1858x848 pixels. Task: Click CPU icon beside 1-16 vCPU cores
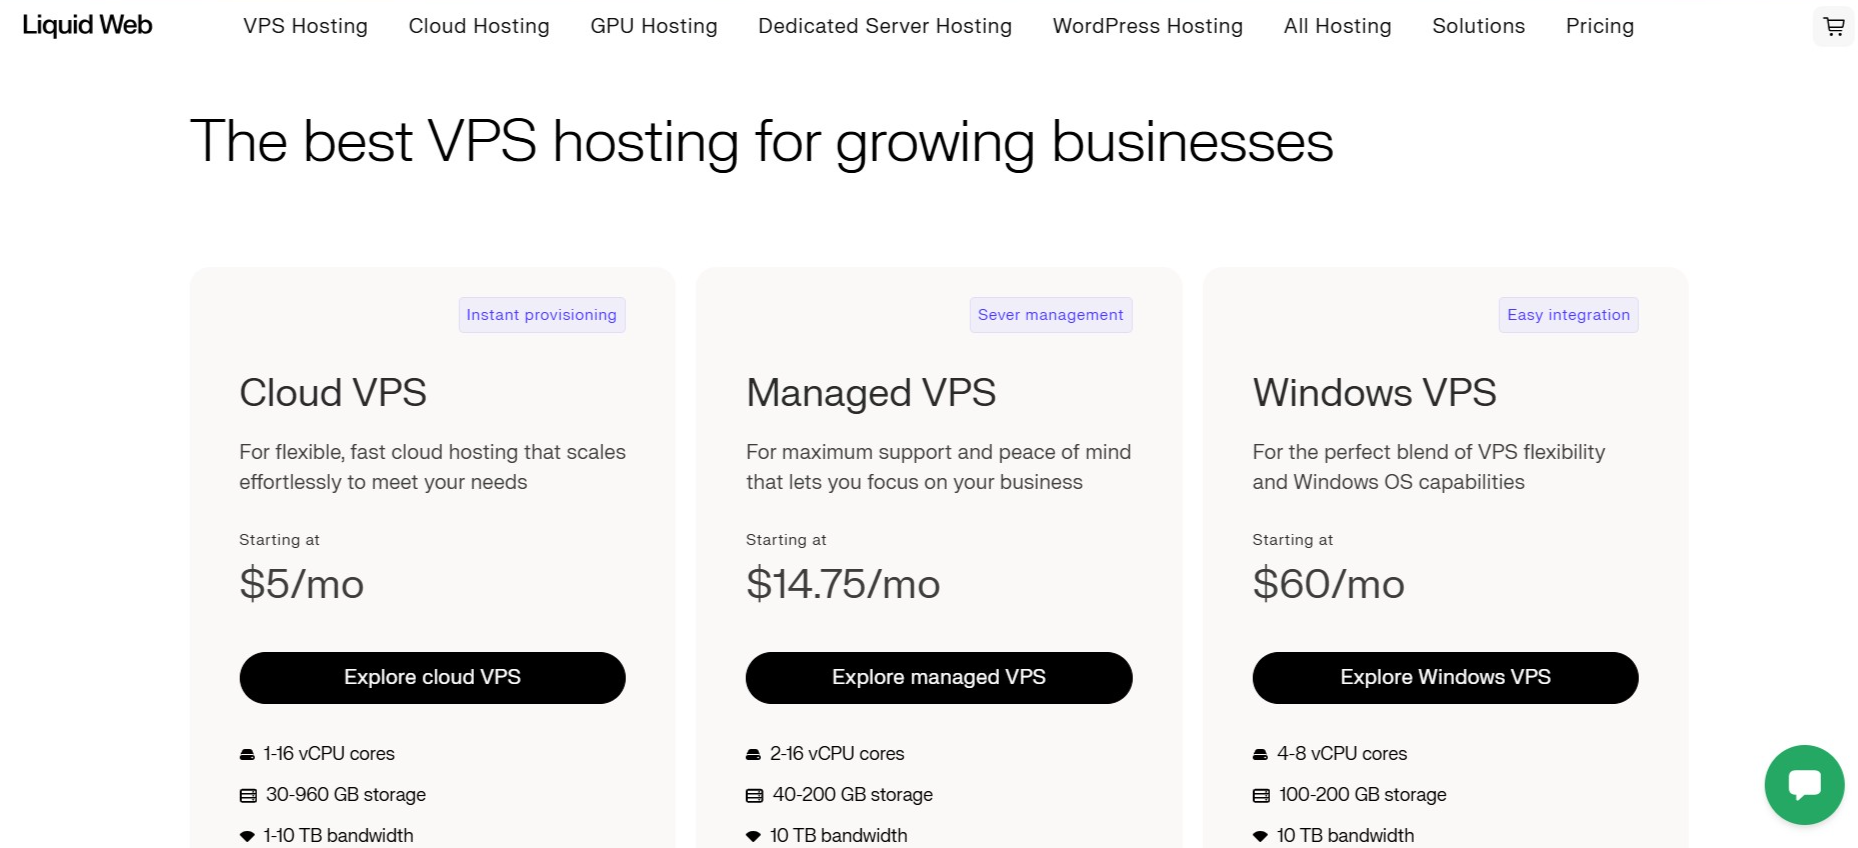pyautogui.click(x=247, y=754)
